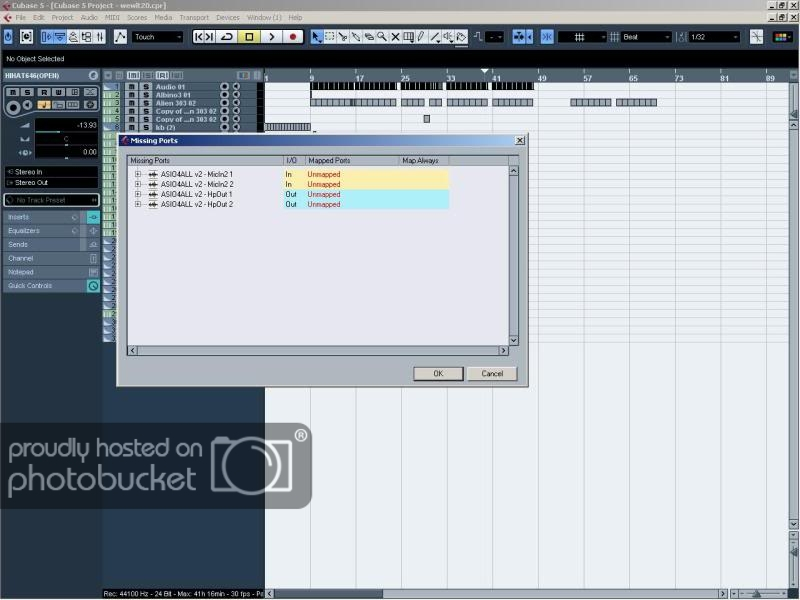Expand ASIO4ALL v2 - HpOut 1 row
The width and height of the screenshot is (800, 600).
(x=138, y=194)
